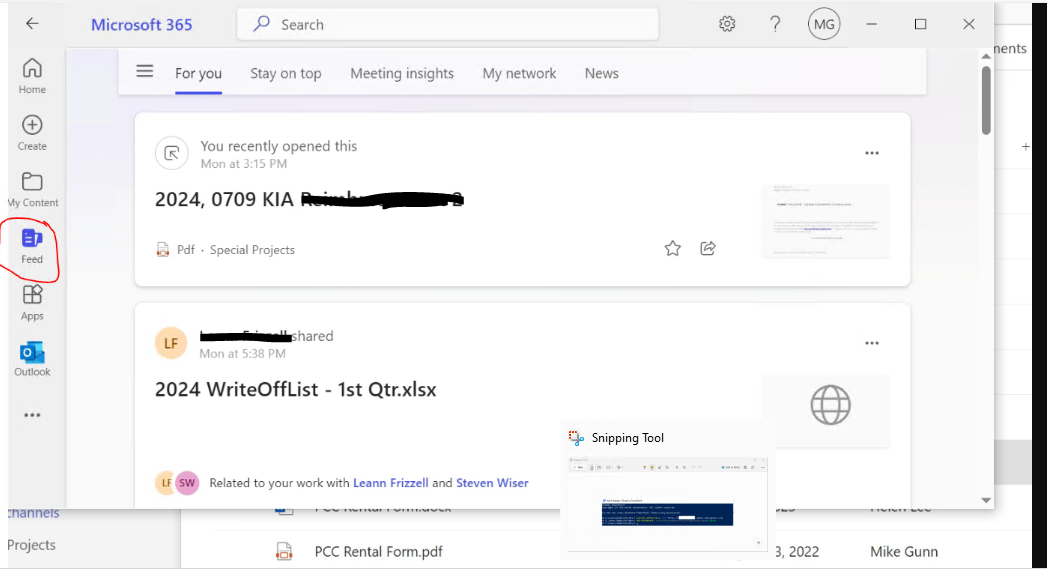
Task: Click the PCC Rental Form.pdf file icon
Action: [x=284, y=552]
